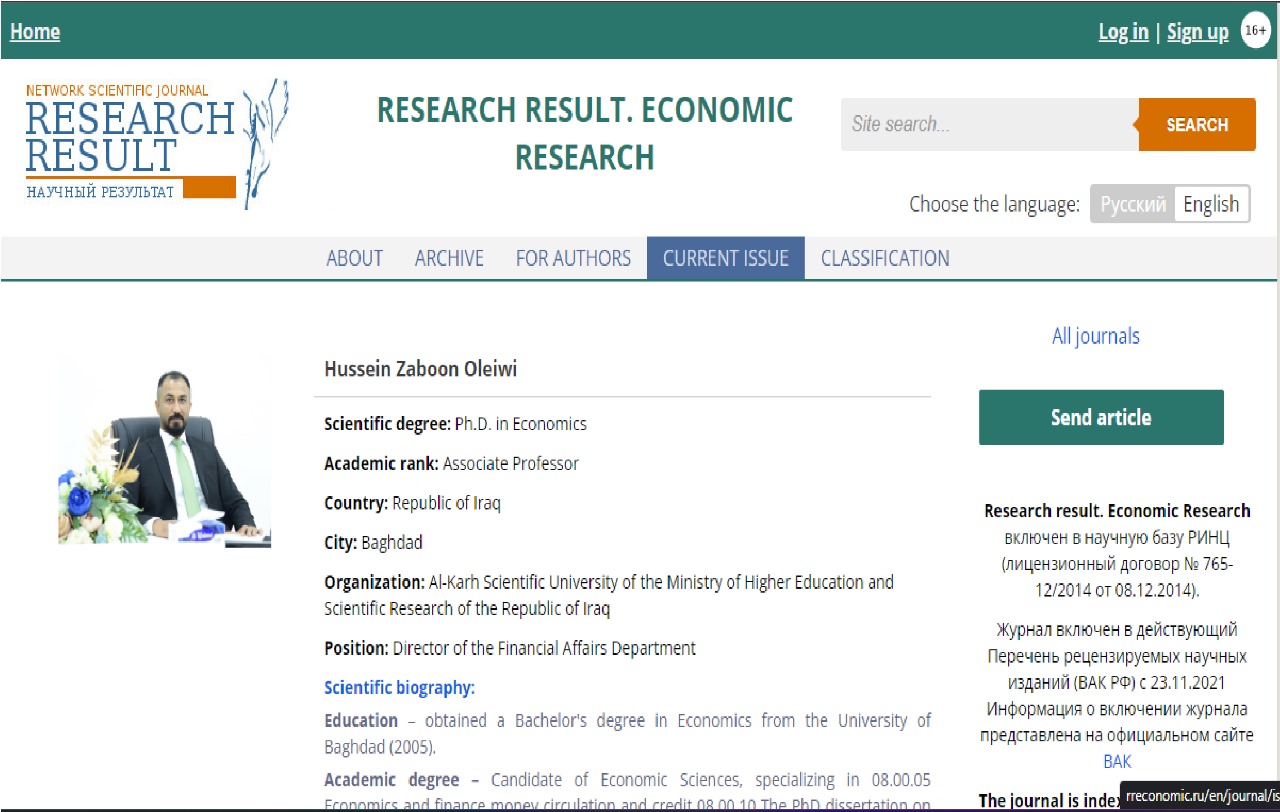The width and height of the screenshot is (1280, 812).
Task: Click the author's profile photo
Action: 164,453
